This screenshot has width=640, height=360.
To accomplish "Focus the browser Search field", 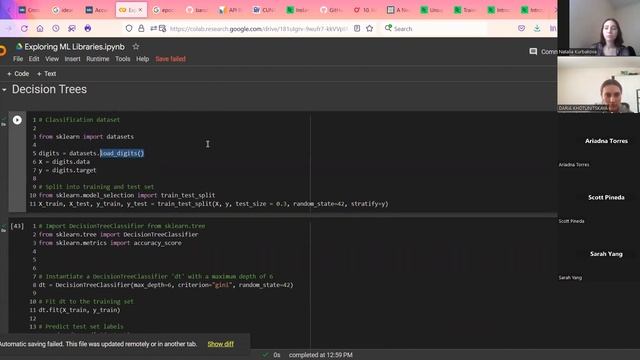I will coord(435,29).
